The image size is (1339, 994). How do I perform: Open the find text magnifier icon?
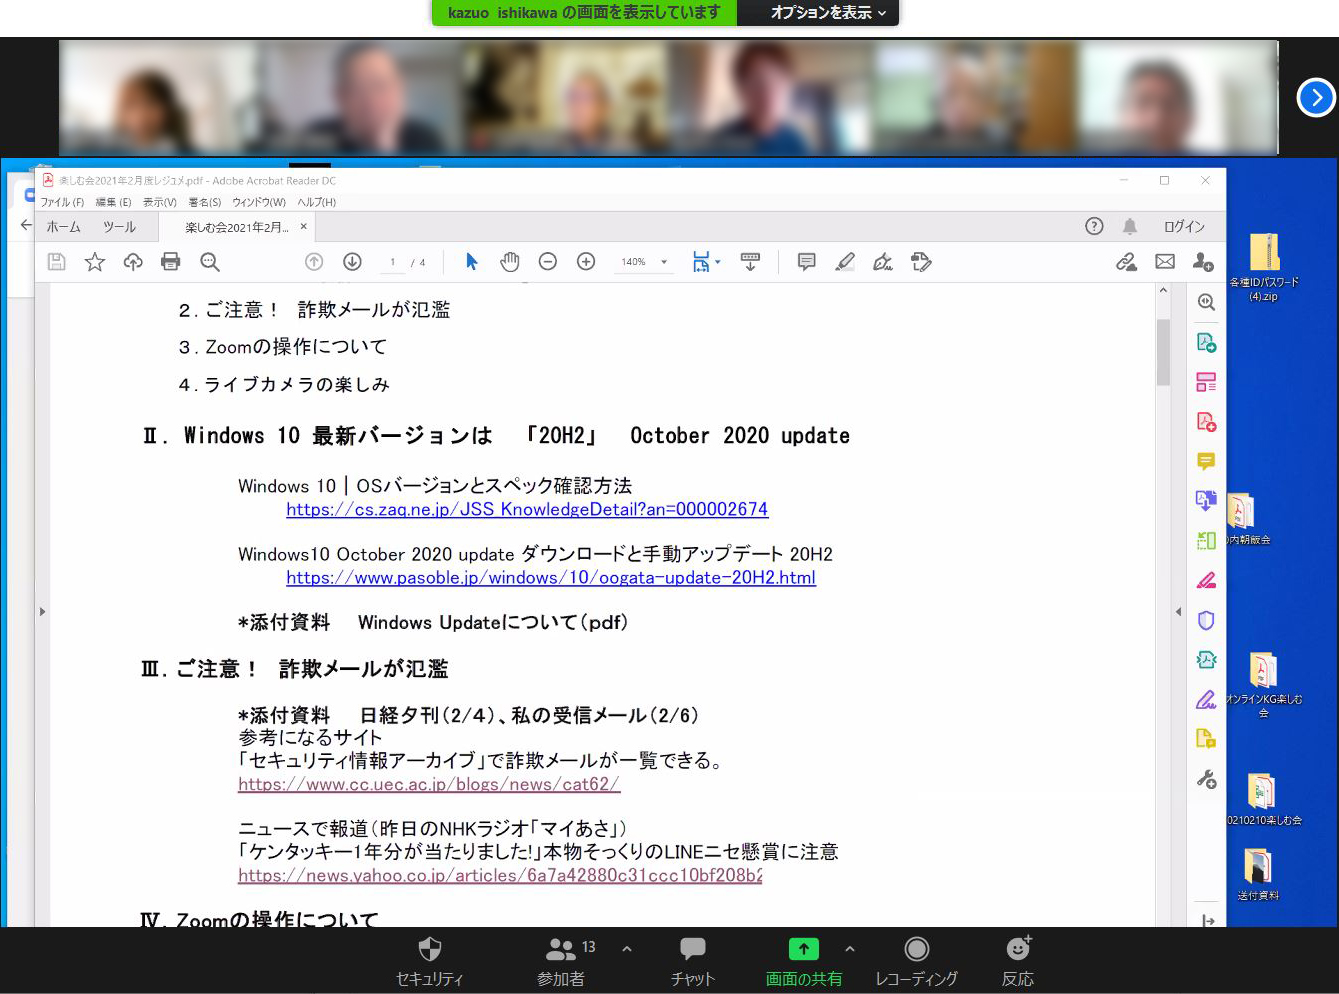[210, 262]
